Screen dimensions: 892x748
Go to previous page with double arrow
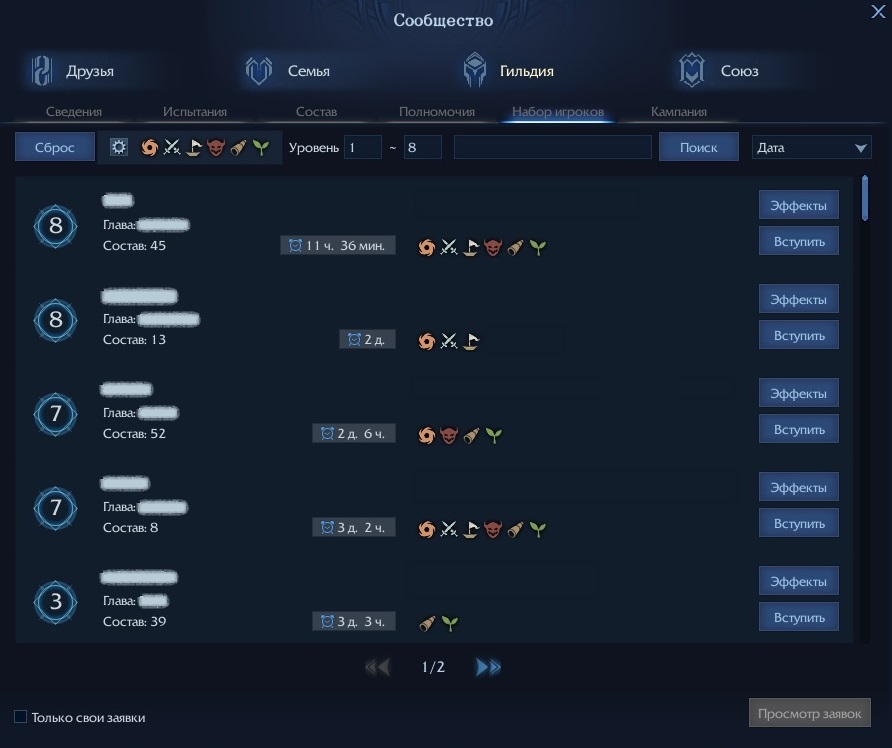377,667
